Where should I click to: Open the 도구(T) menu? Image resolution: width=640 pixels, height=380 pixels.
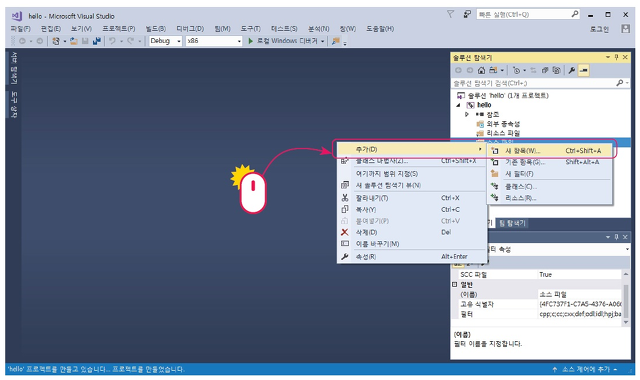(250, 29)
